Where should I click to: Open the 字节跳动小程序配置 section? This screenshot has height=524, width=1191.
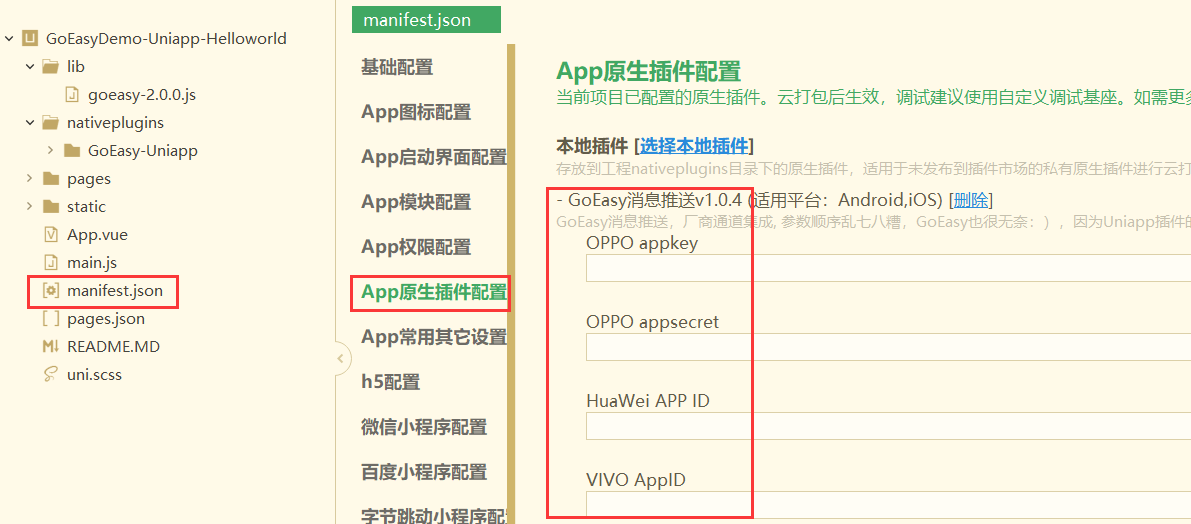pos(434,516)
